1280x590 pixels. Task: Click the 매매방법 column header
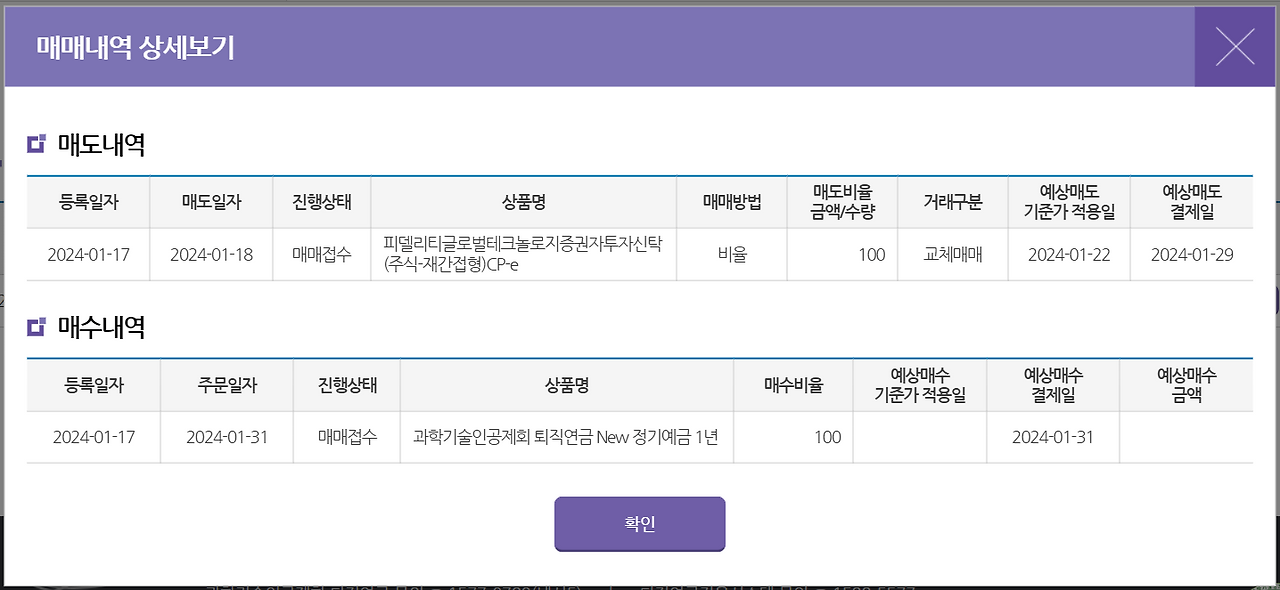point(731,201)
